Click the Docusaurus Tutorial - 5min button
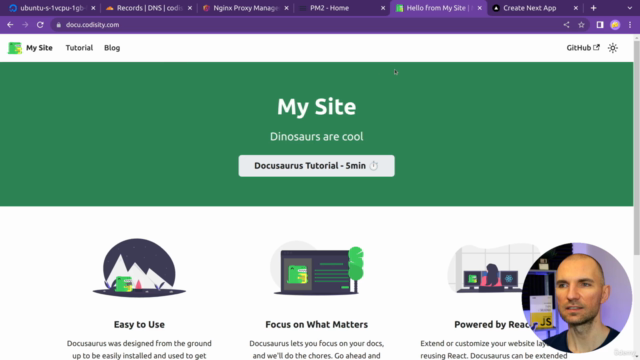640x360 pixels. (x=316, y=166)
